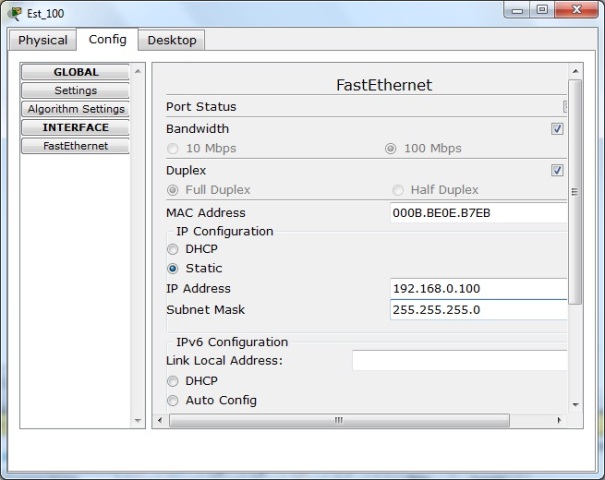Image resolution: width=605 pixels, height=480 pixels.
Task: Toggle the Bandwidth auto checkbox
Action: click(x=557, y=129)
